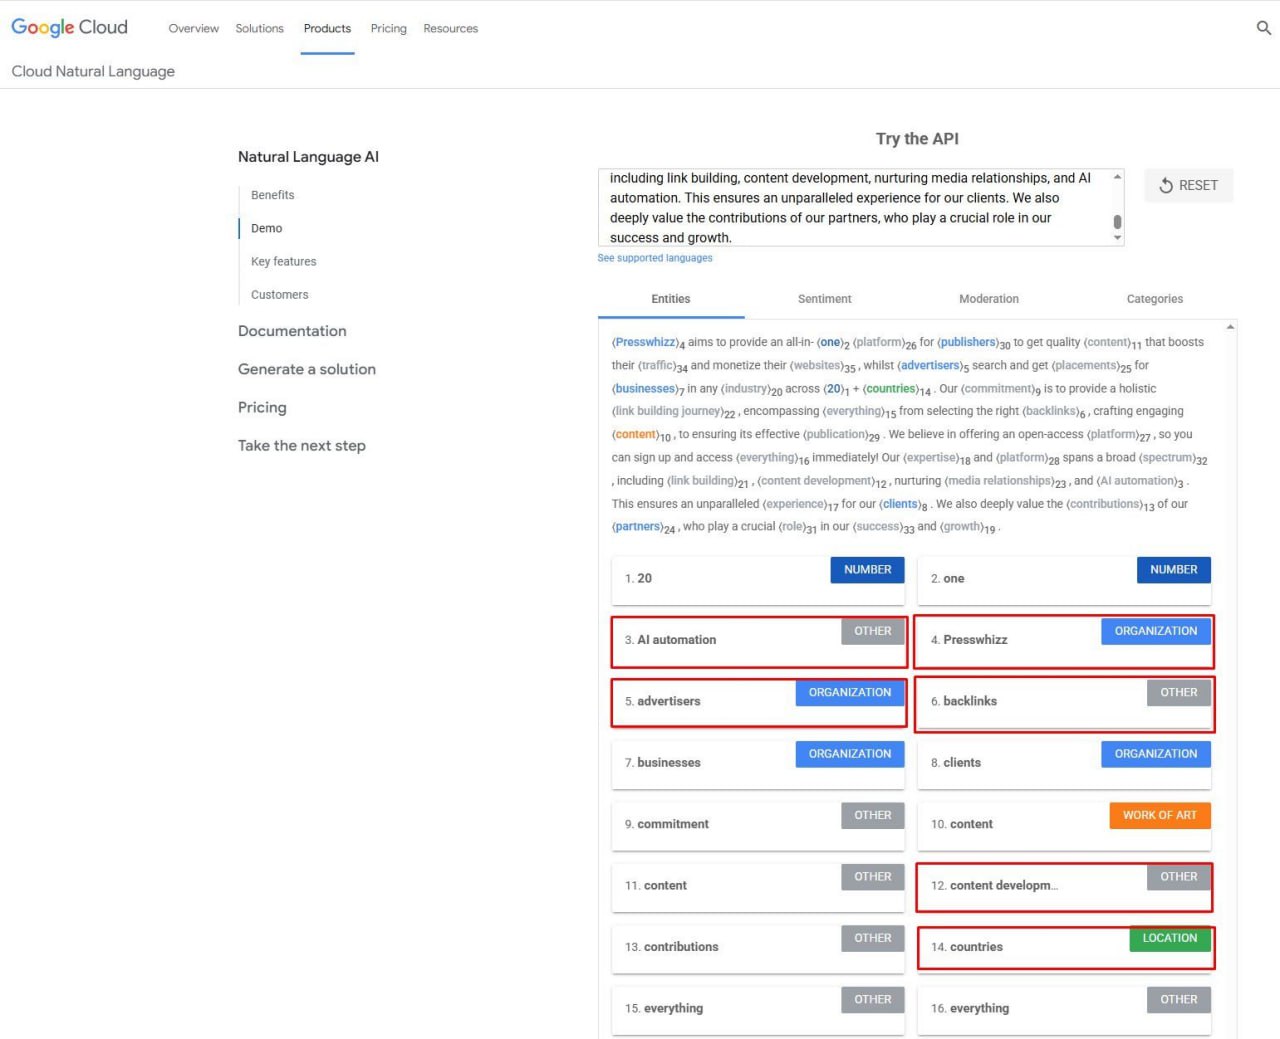Image resolution: width=1280 pixels, height=1039 pixels.
Task: Select Key features in sidebar
Action: click(x=283, y=262)
